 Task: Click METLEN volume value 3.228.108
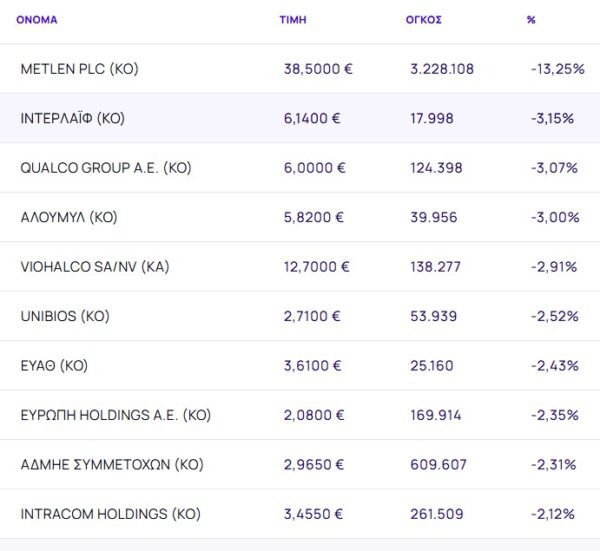click(442, 69)
